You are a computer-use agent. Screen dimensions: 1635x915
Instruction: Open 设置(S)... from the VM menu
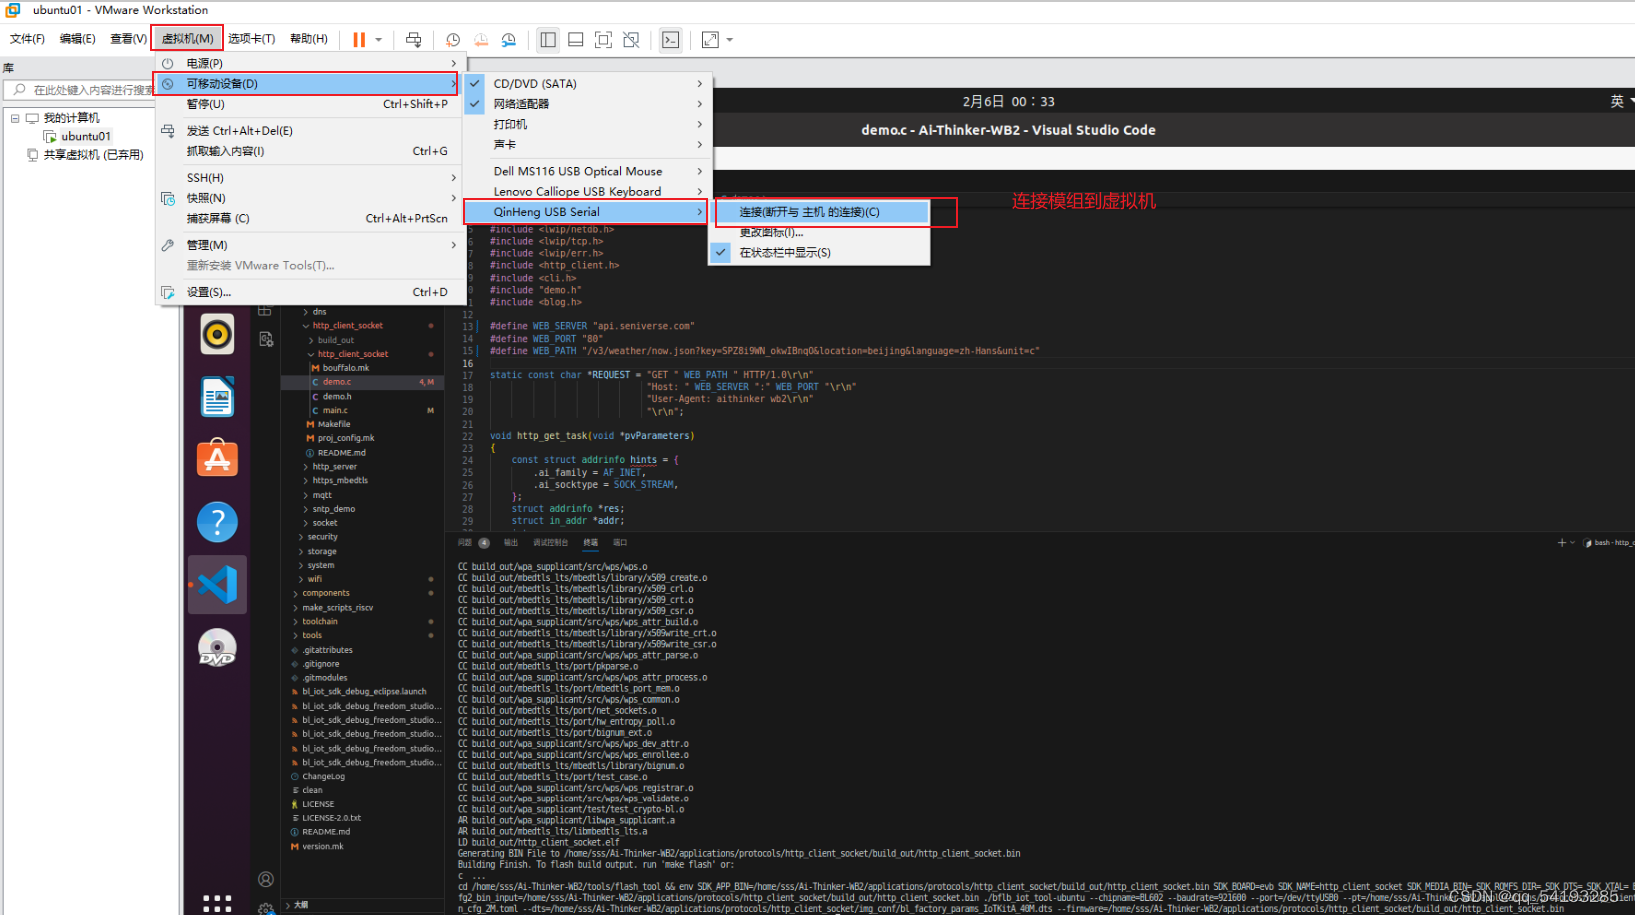[309, 292]
